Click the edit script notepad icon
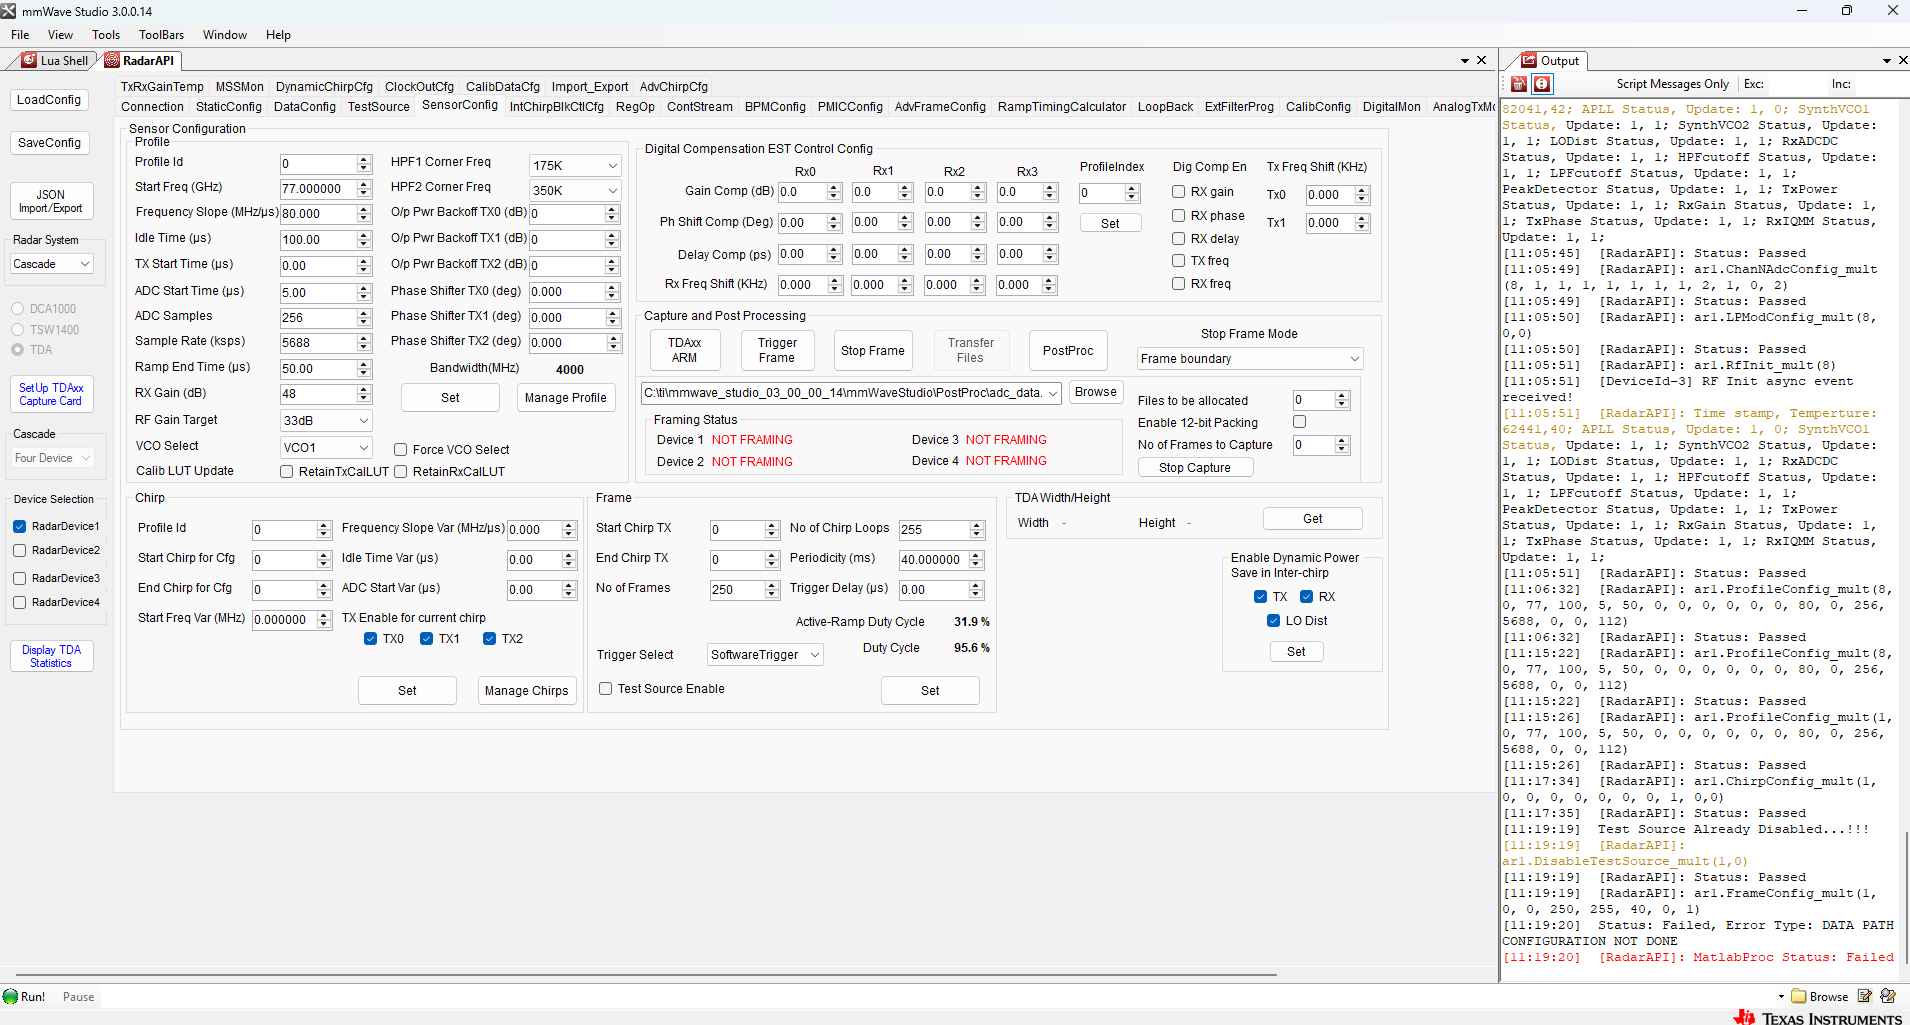Viewport: 1910px width, 1025px height. pyautogui.click(x=1864, y=996)
